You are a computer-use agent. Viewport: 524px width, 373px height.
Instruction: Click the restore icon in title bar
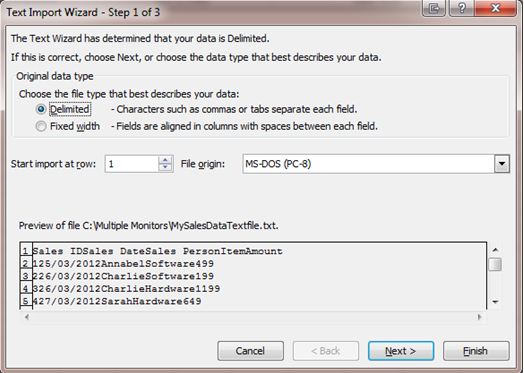[x=434, y=8]
